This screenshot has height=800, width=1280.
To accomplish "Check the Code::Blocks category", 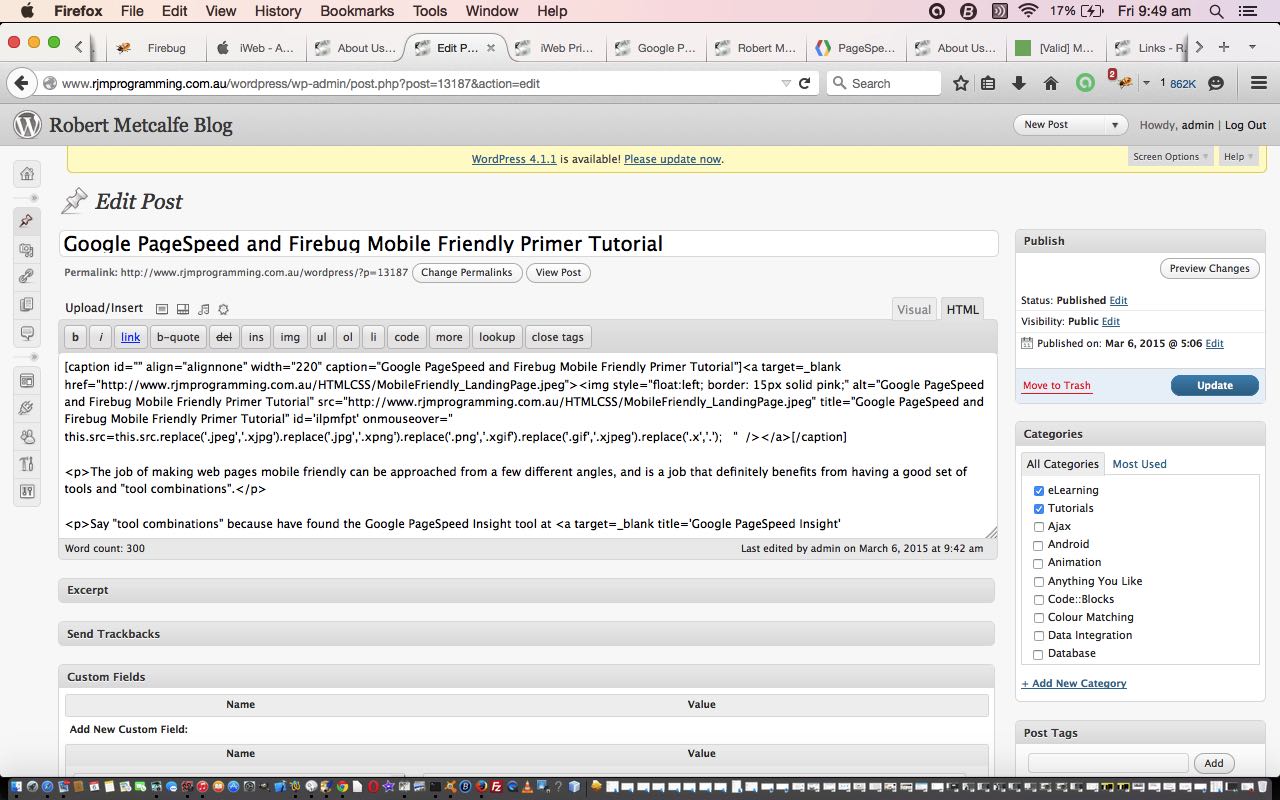I will [x=1039, y=599].
